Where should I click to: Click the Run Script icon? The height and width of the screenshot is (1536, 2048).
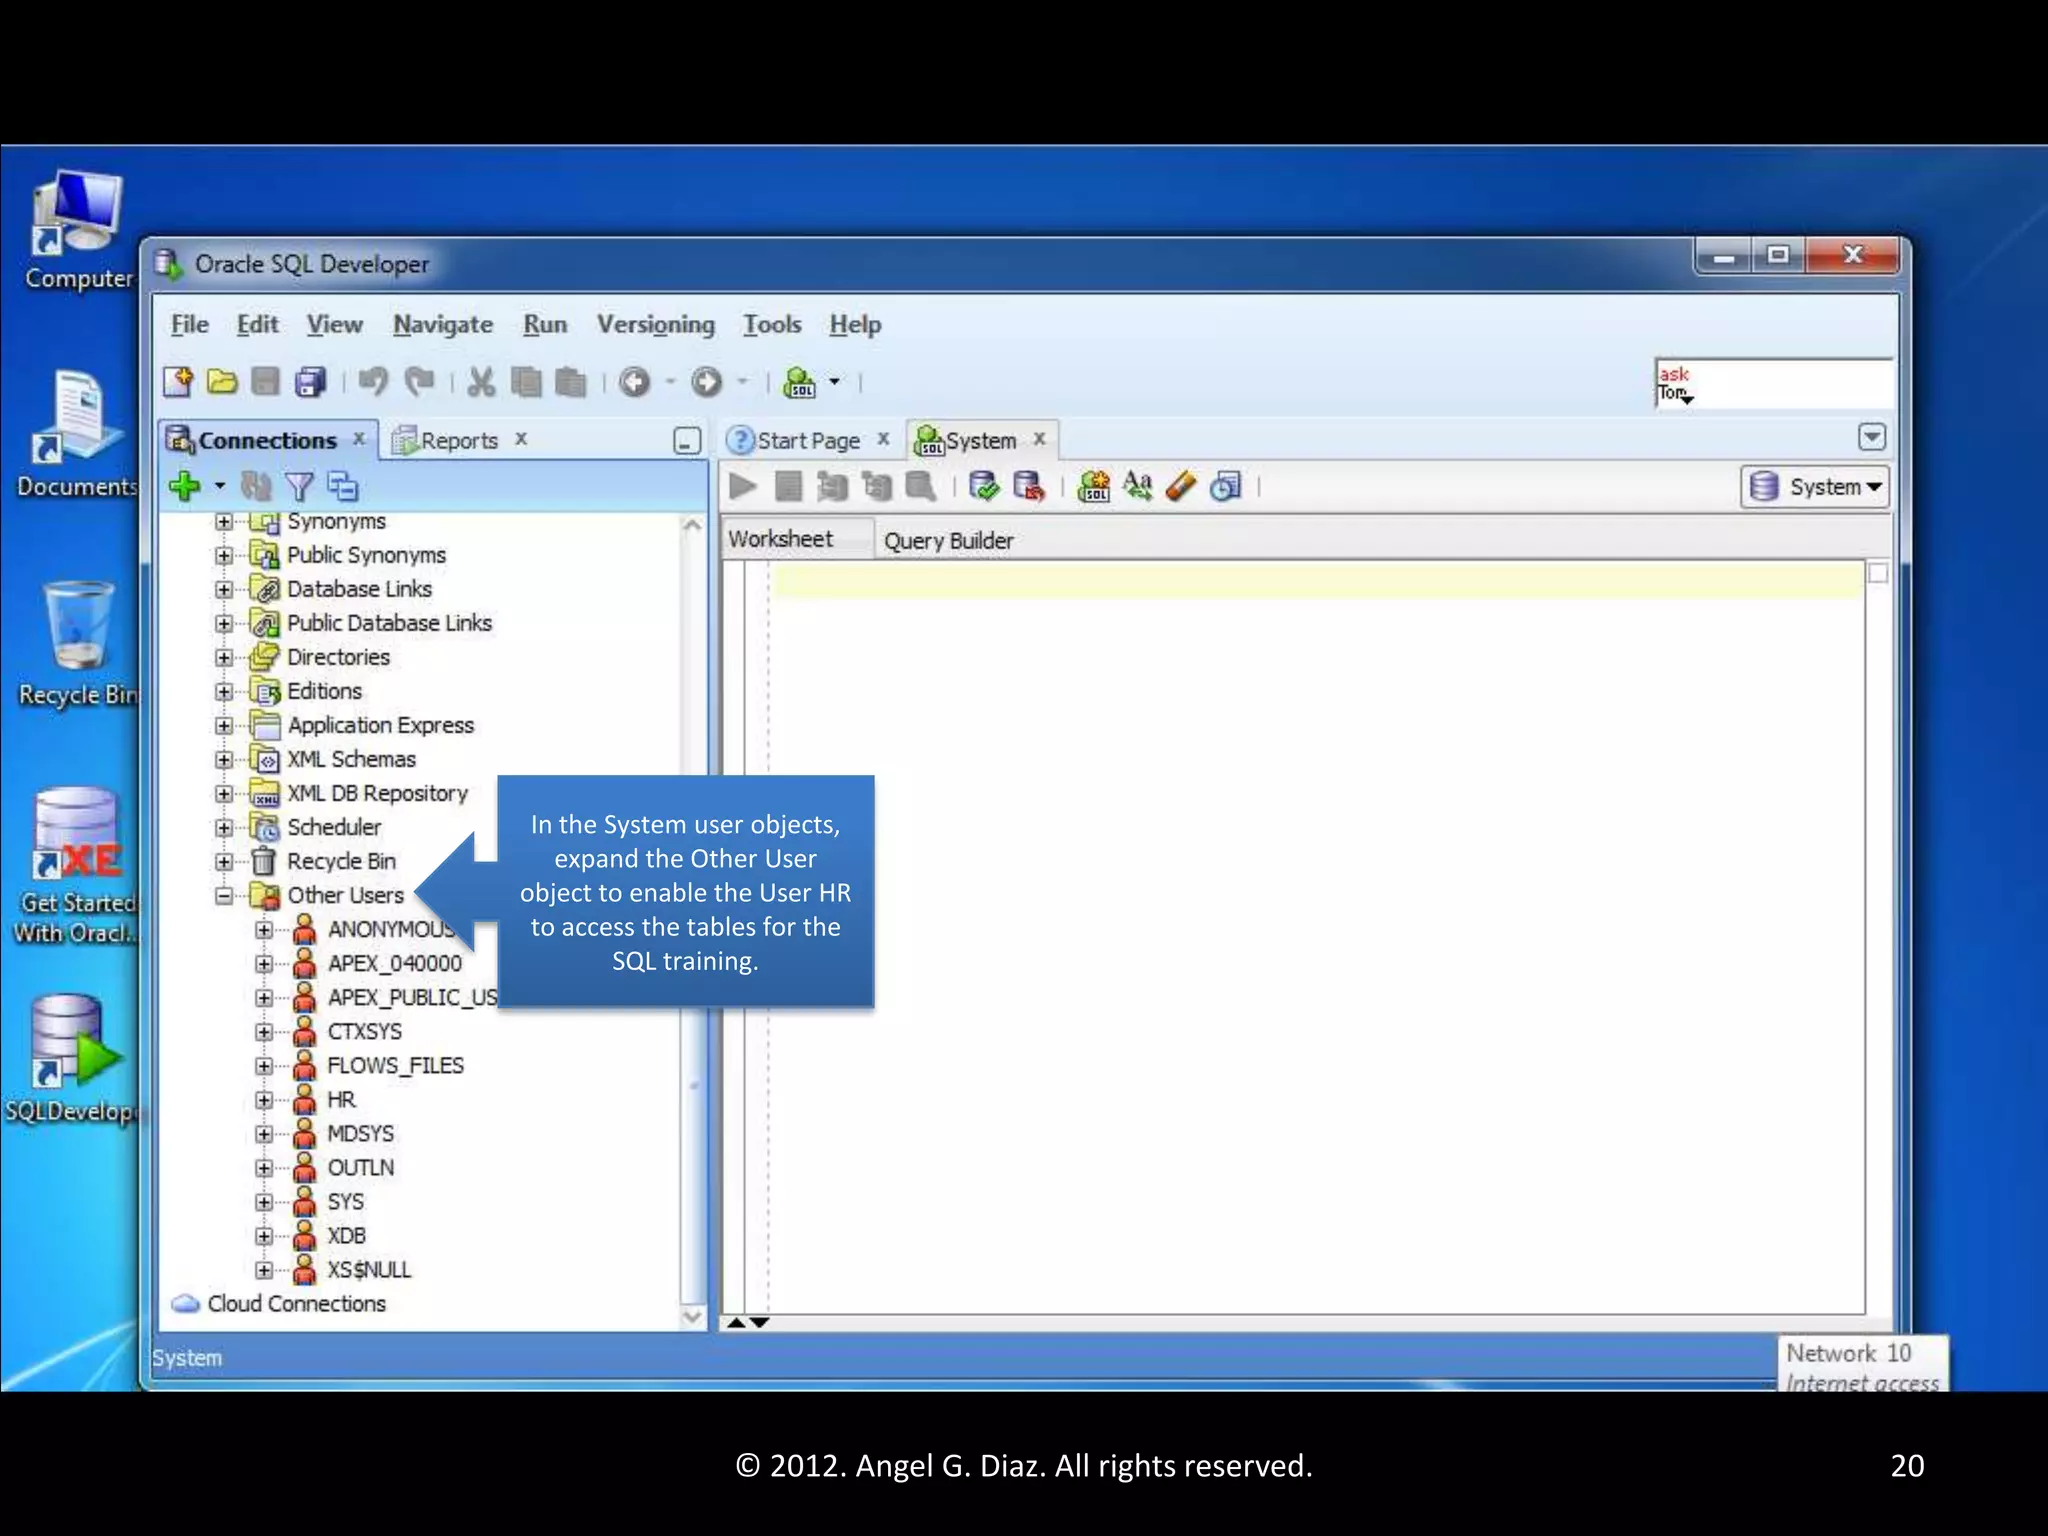789,487
